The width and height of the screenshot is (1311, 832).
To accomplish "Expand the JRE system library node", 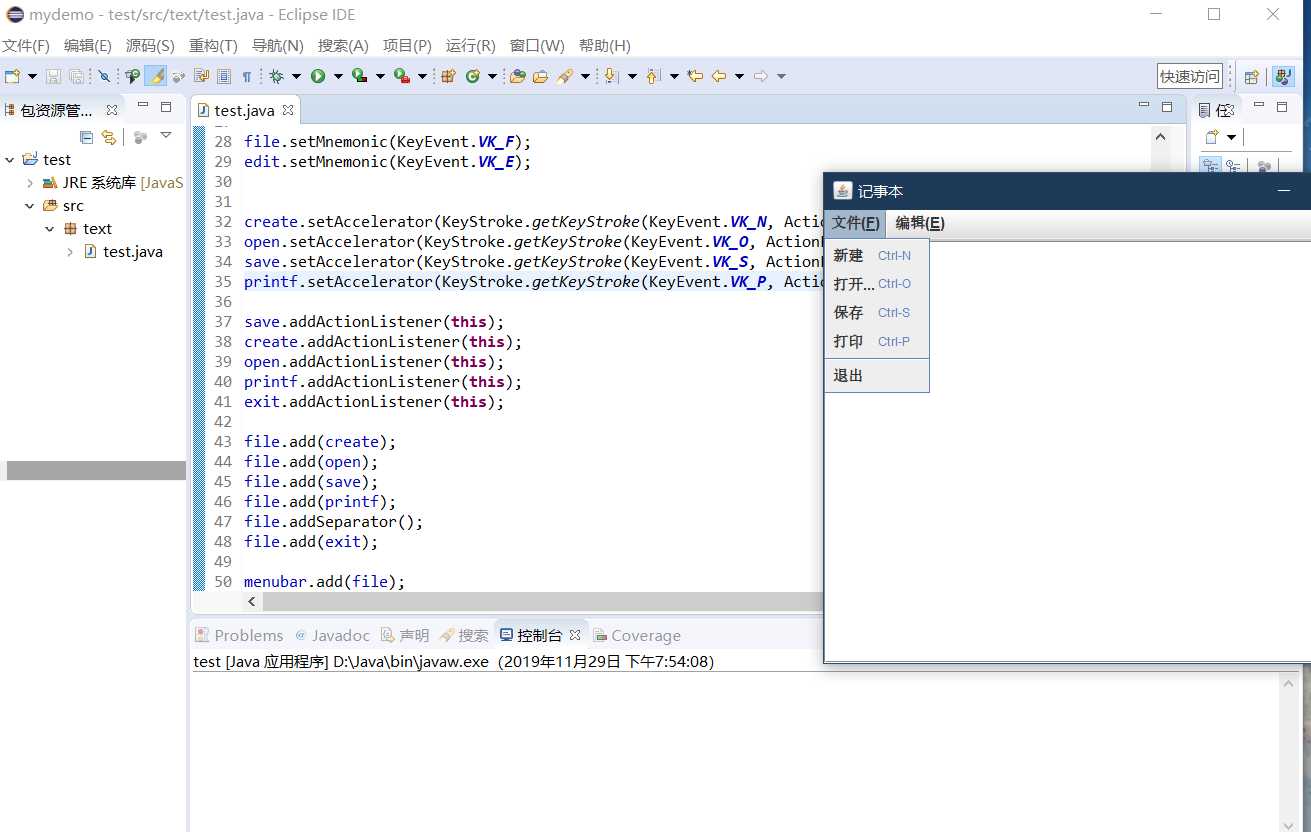I will click(x=30, y=183).
